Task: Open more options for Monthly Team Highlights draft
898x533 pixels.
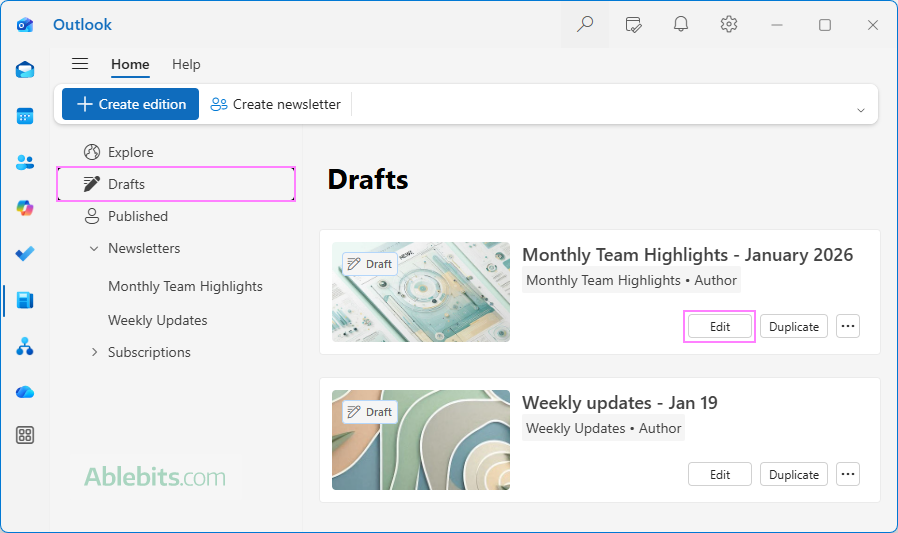Action: click(848, 326)
